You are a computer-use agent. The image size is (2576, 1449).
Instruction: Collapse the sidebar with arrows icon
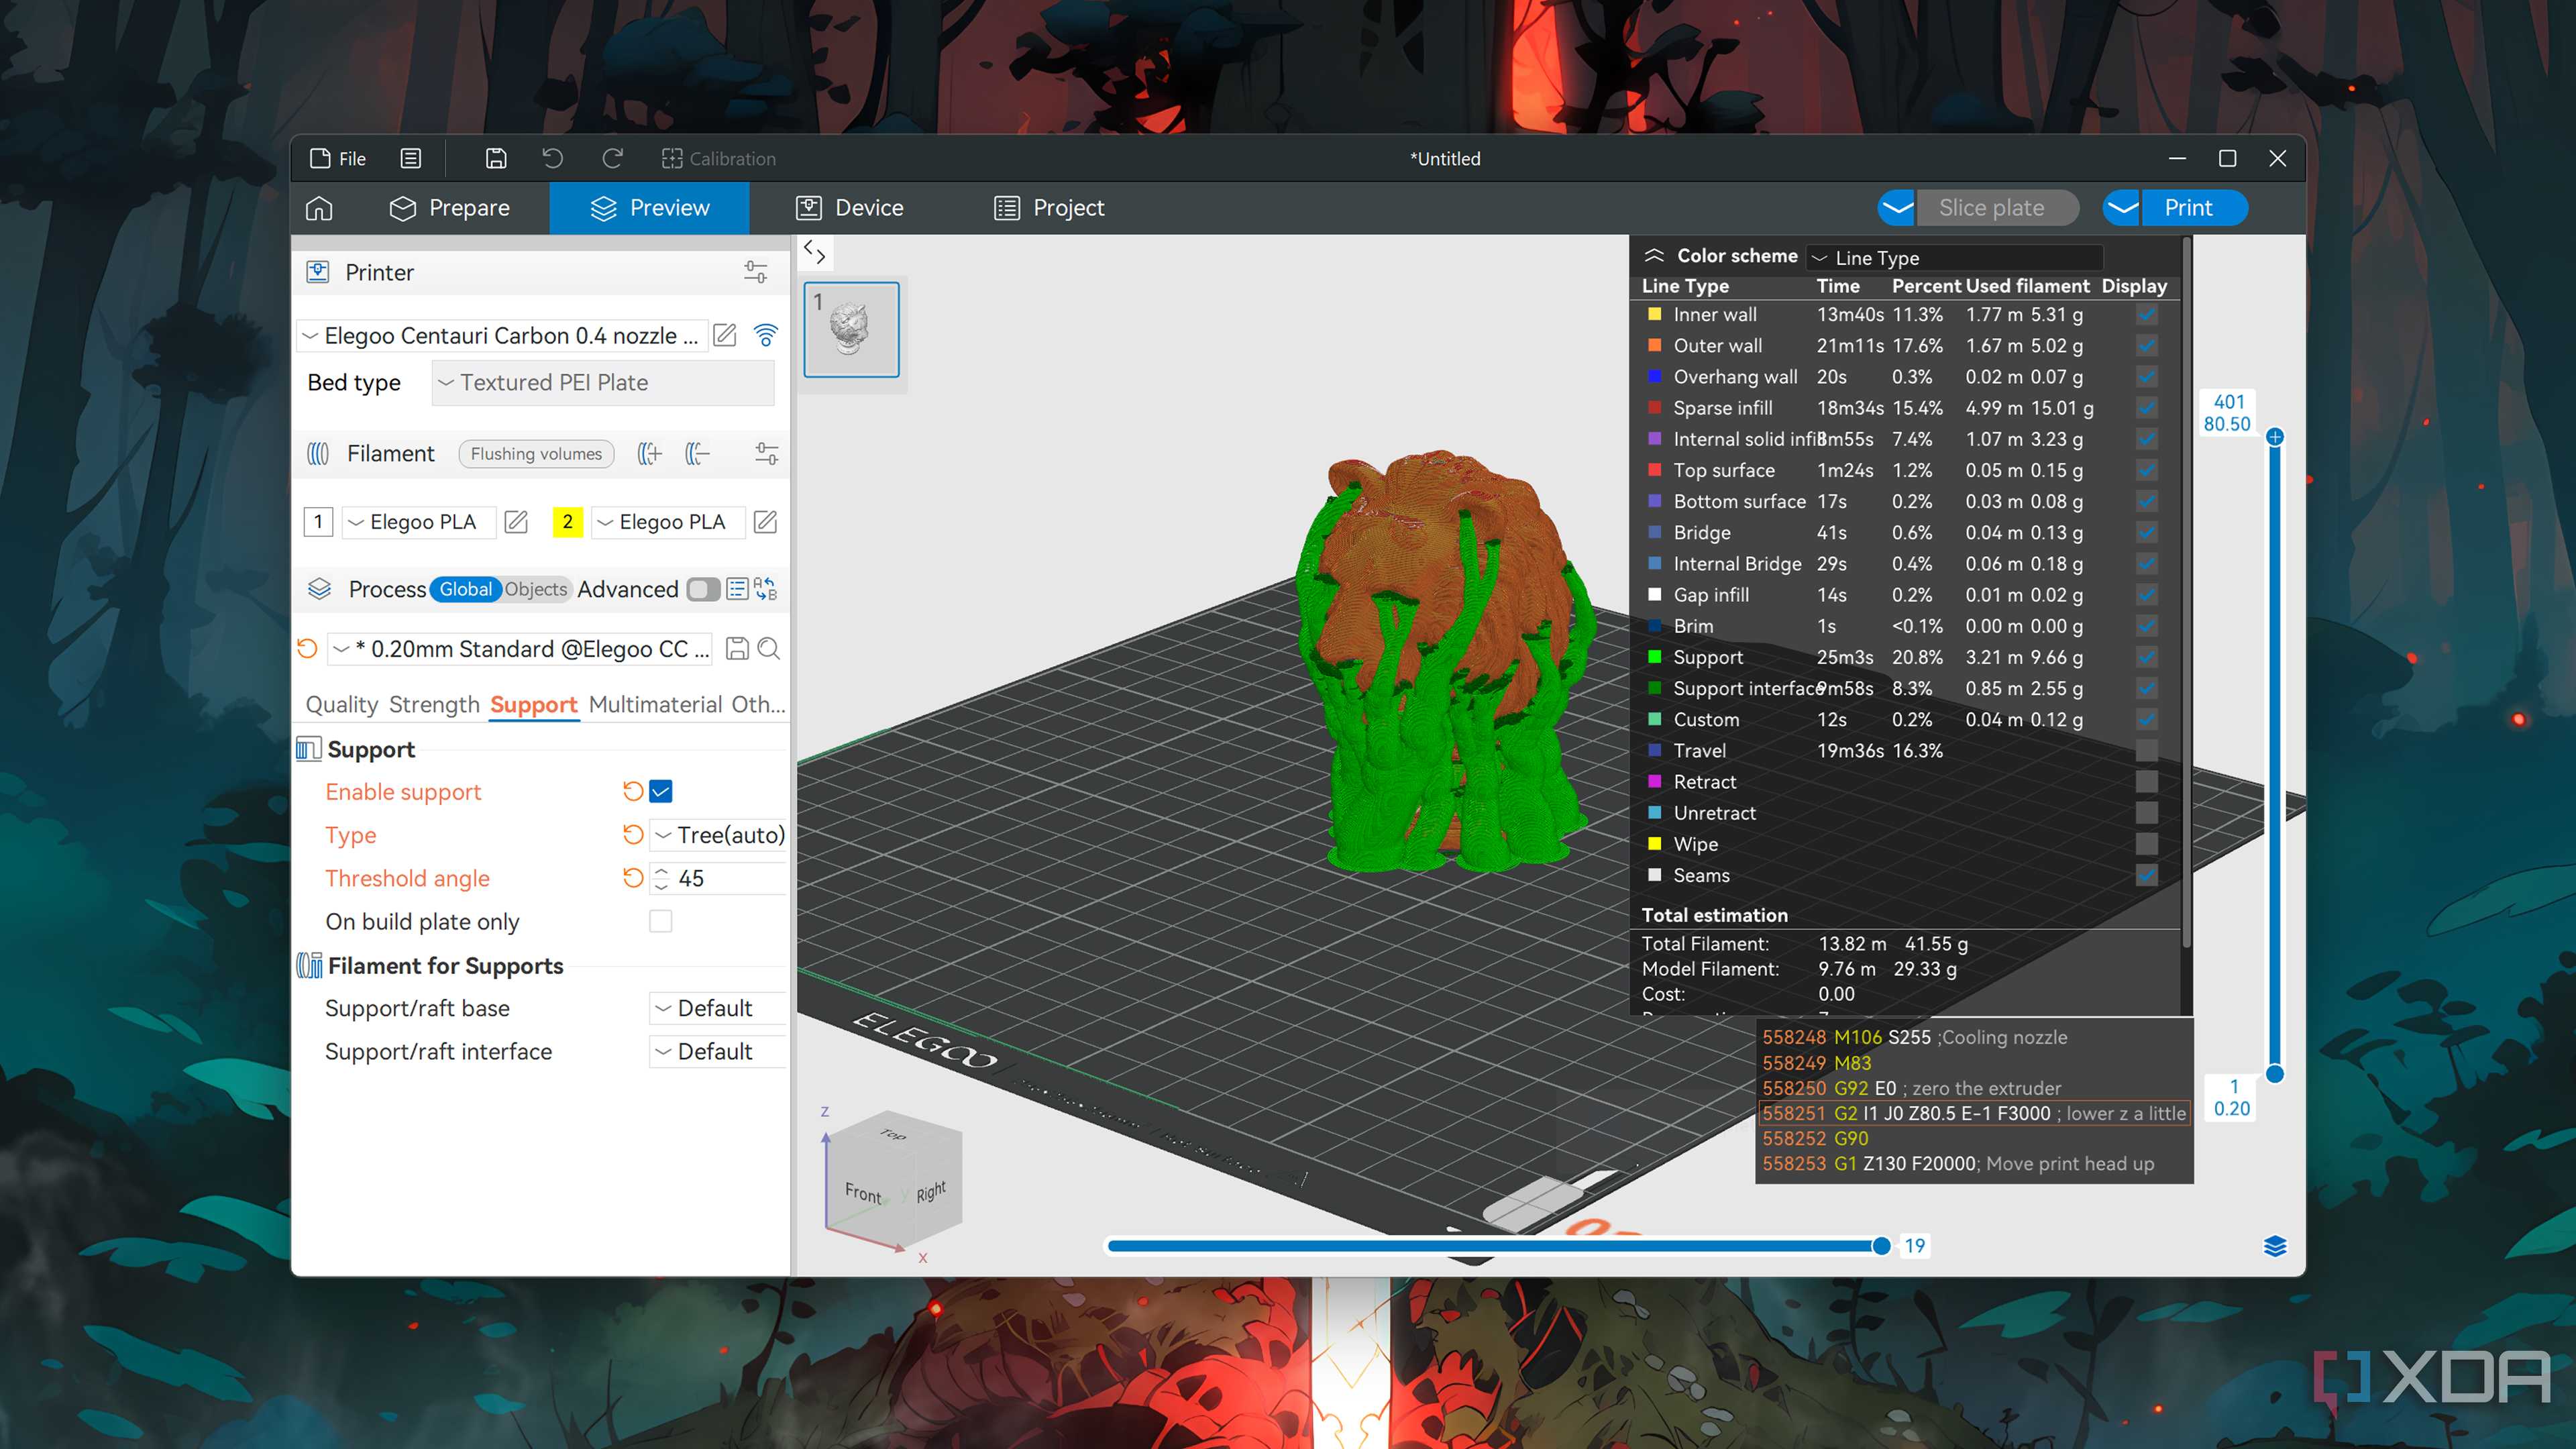814,253
